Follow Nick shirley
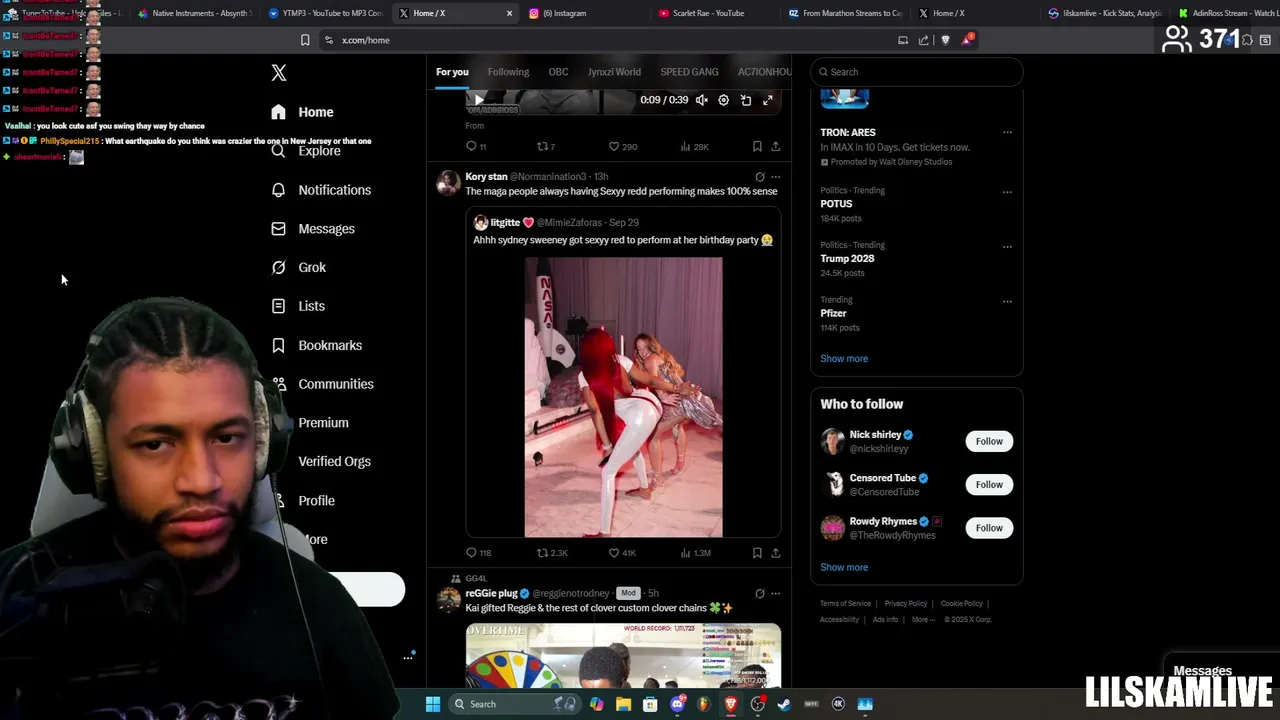Screen dimensions: 1280x720 tap(989, 441)
